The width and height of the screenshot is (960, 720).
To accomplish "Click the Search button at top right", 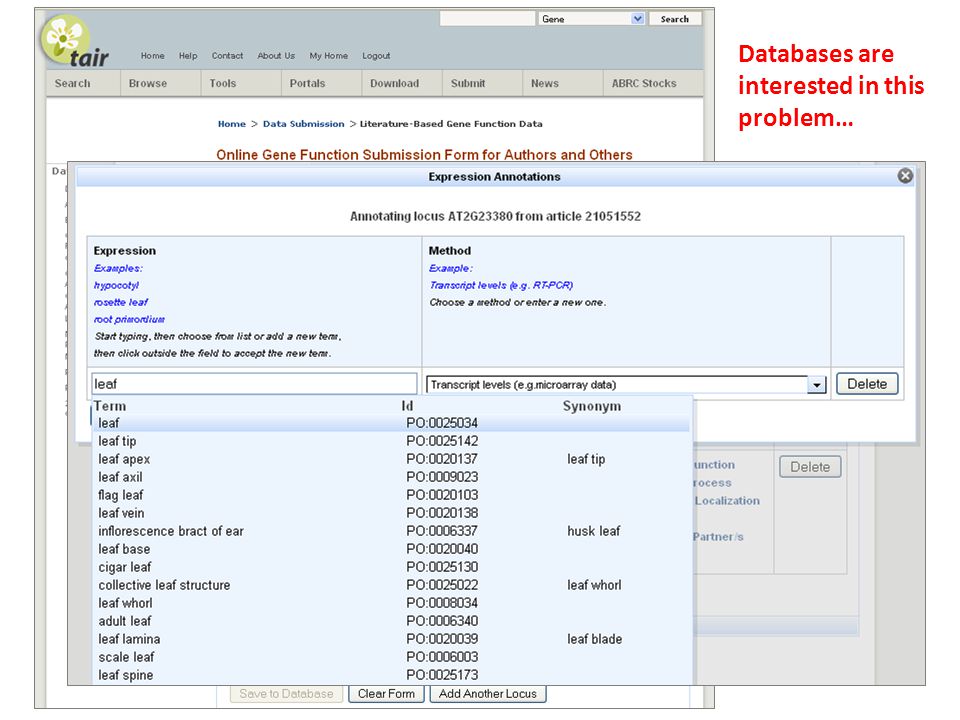I will [675, 19].
